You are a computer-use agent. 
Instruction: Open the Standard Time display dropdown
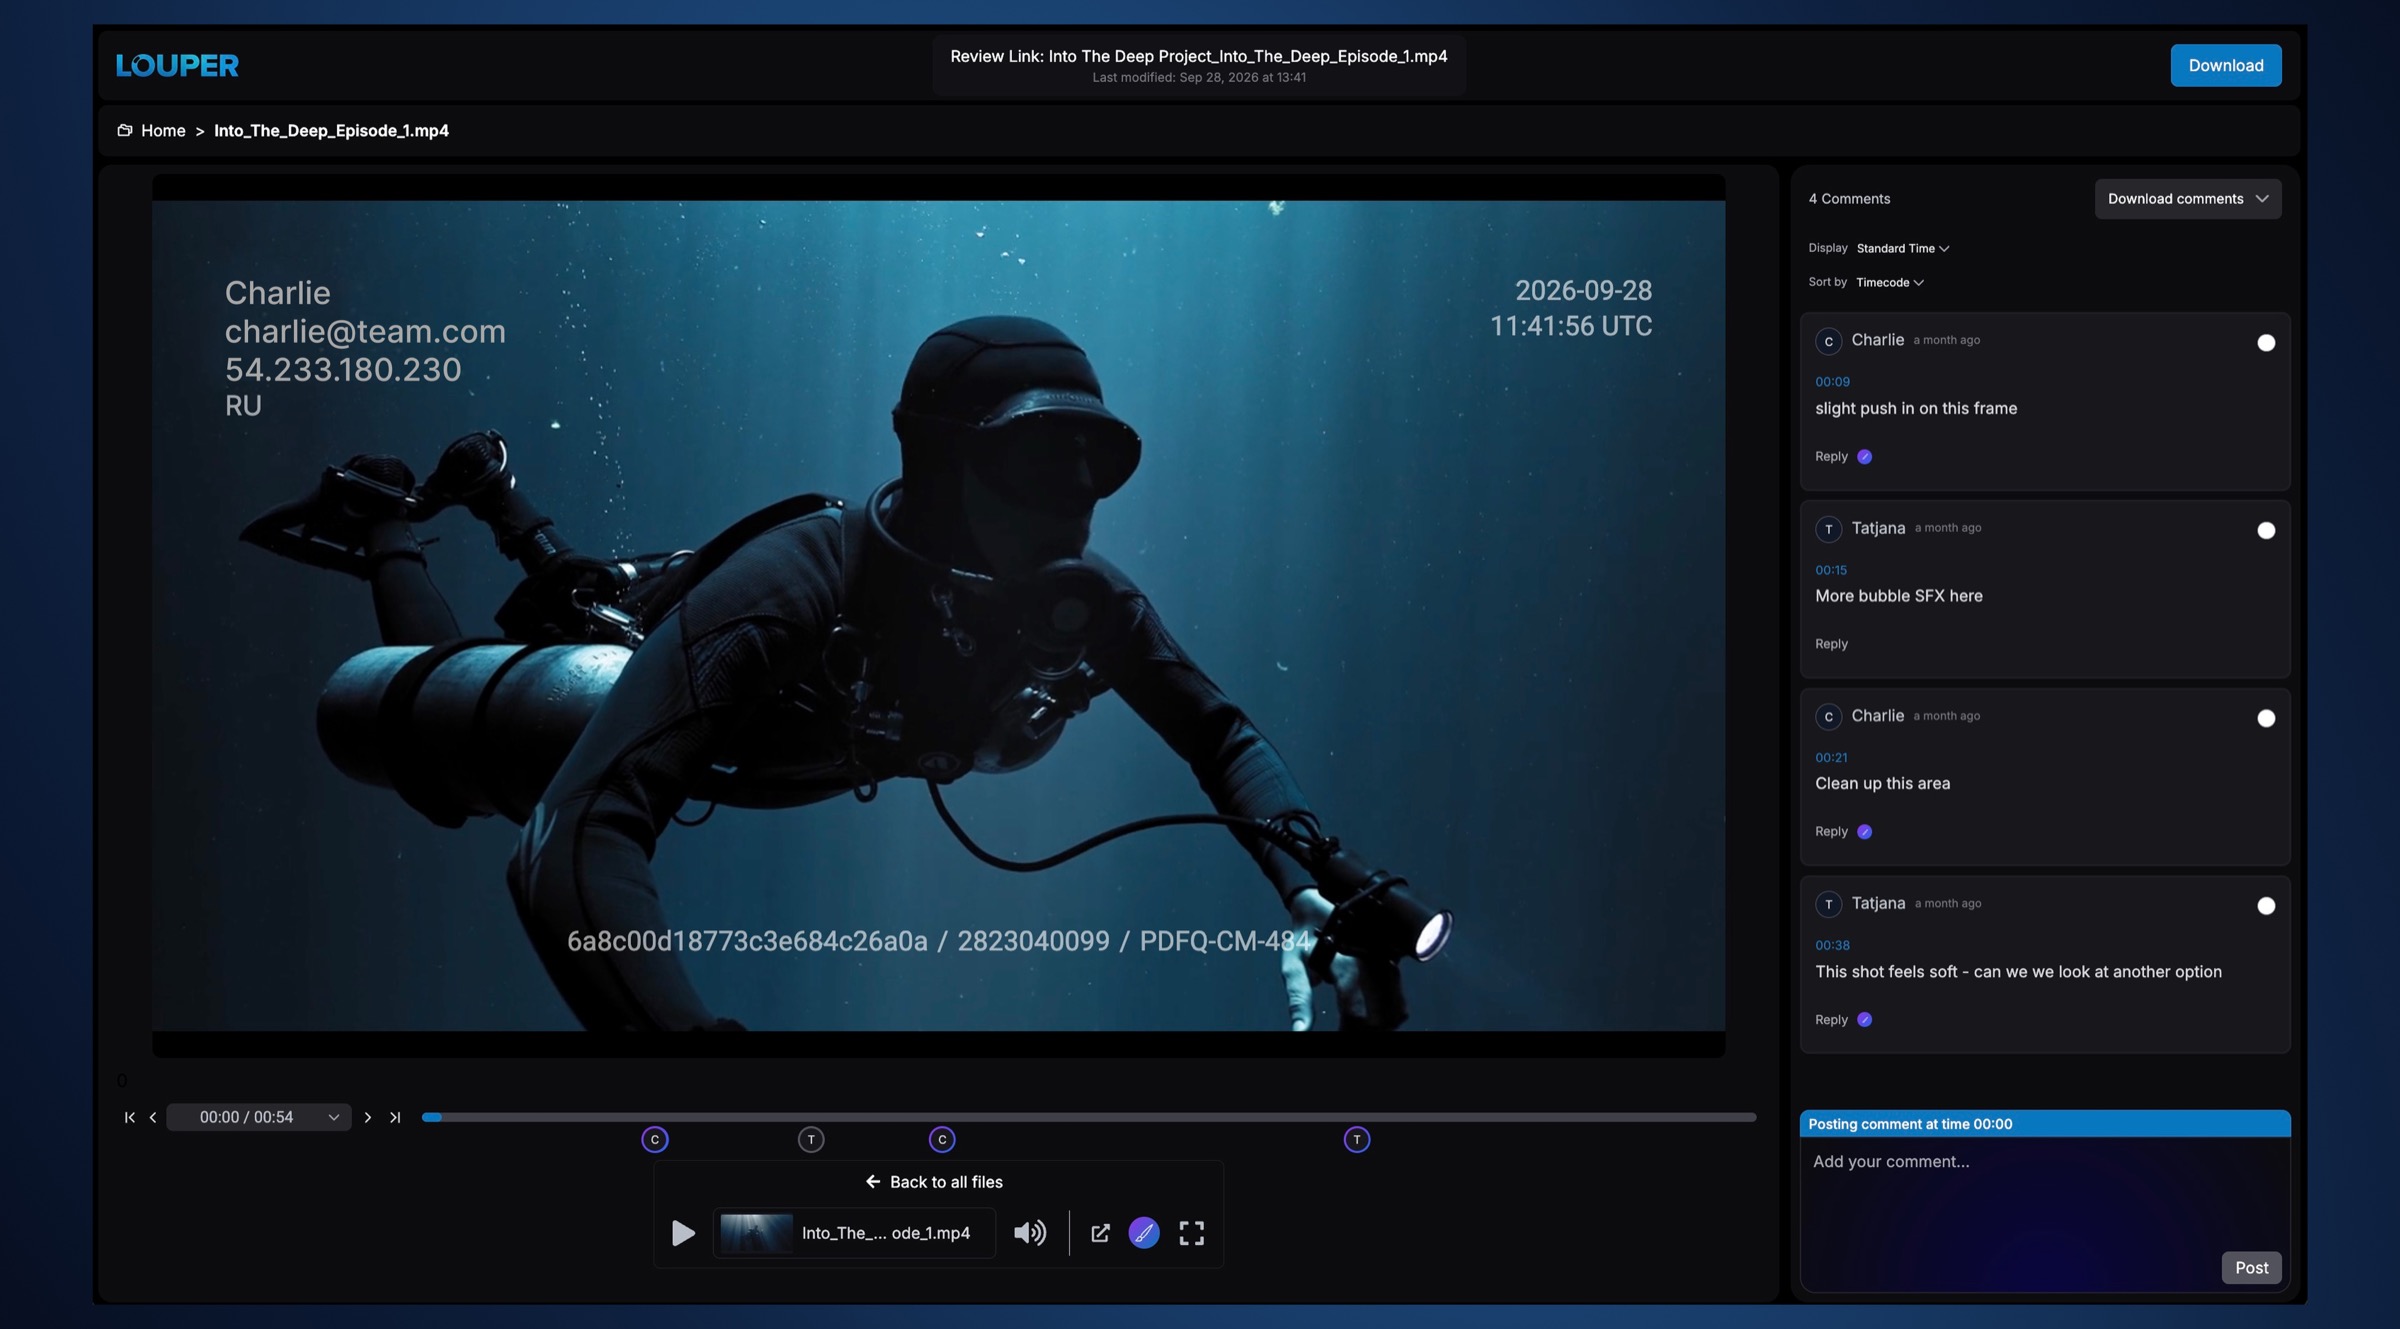click(1902, 248)
